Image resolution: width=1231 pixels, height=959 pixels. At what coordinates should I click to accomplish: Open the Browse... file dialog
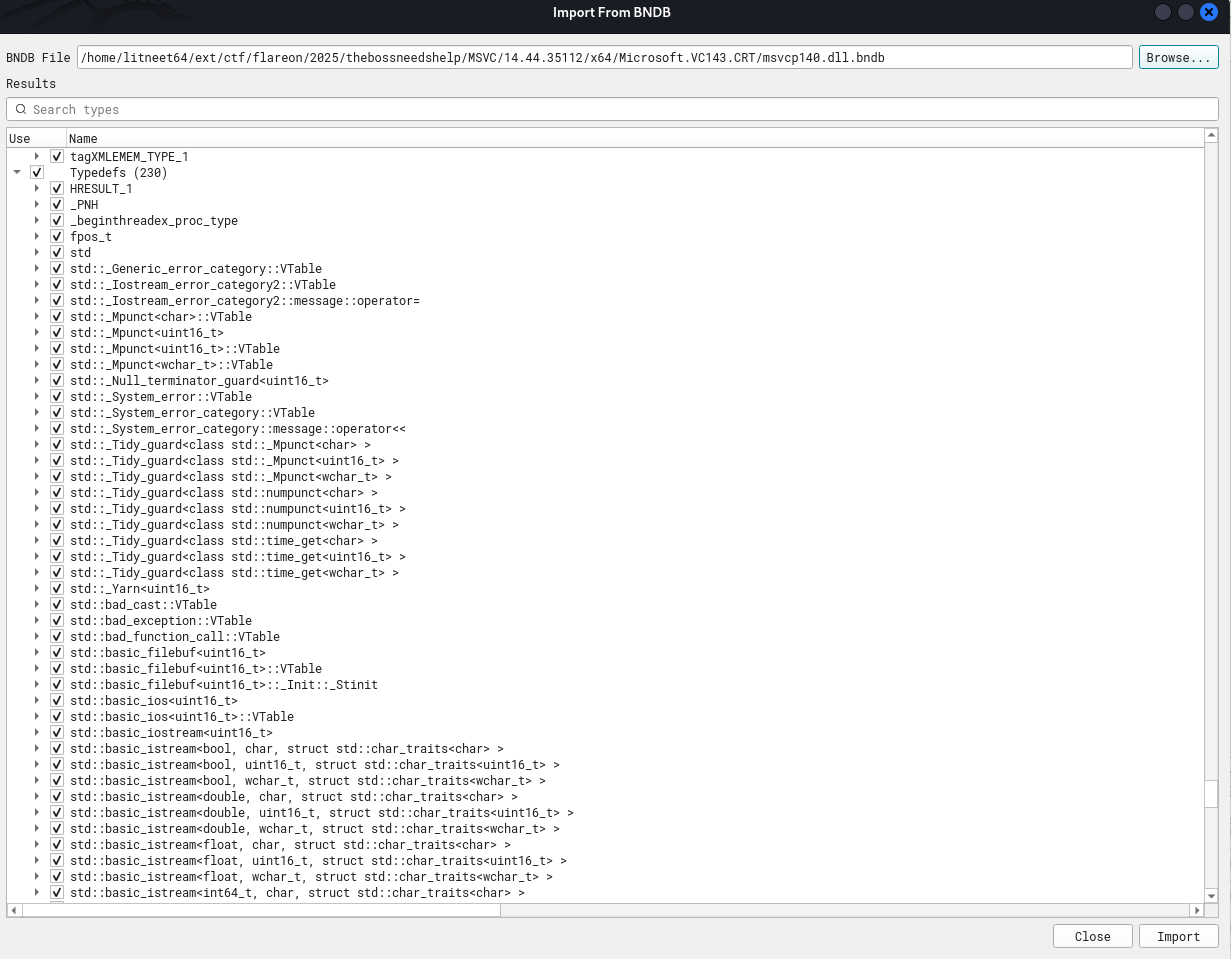click(1178, 58)
